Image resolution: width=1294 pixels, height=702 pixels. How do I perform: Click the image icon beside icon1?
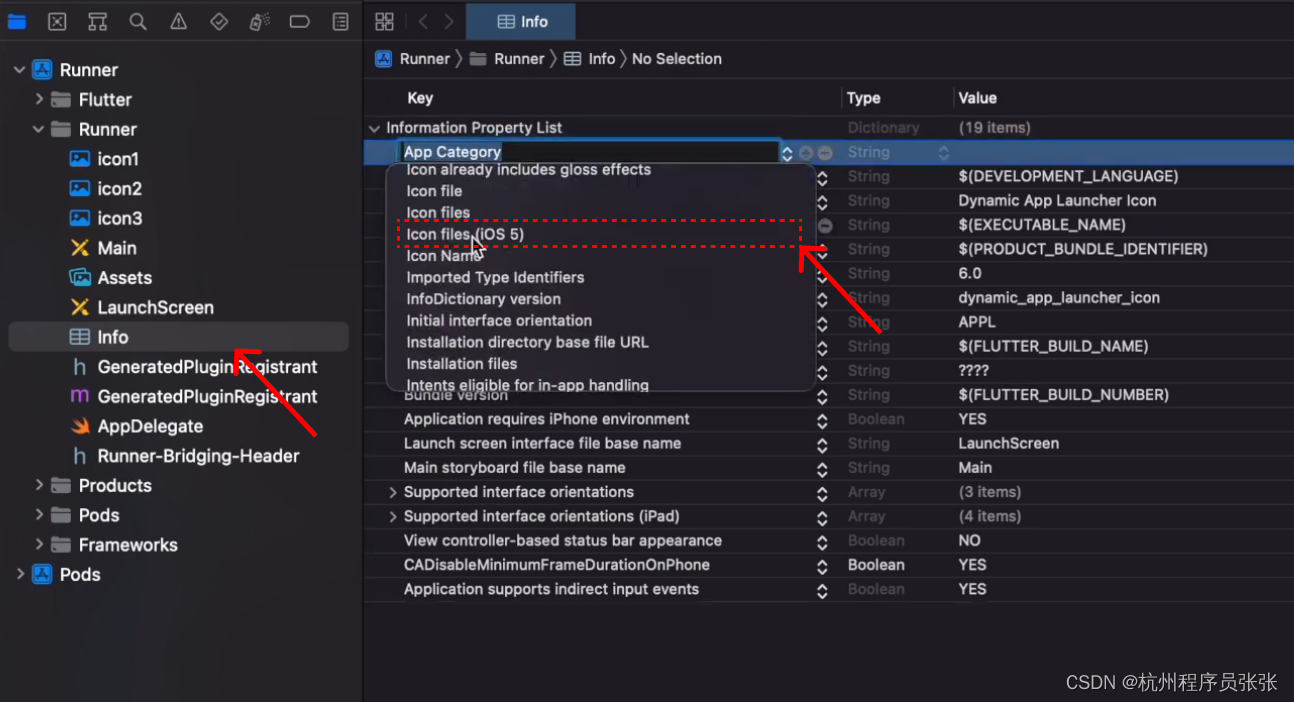pos(80,159)
